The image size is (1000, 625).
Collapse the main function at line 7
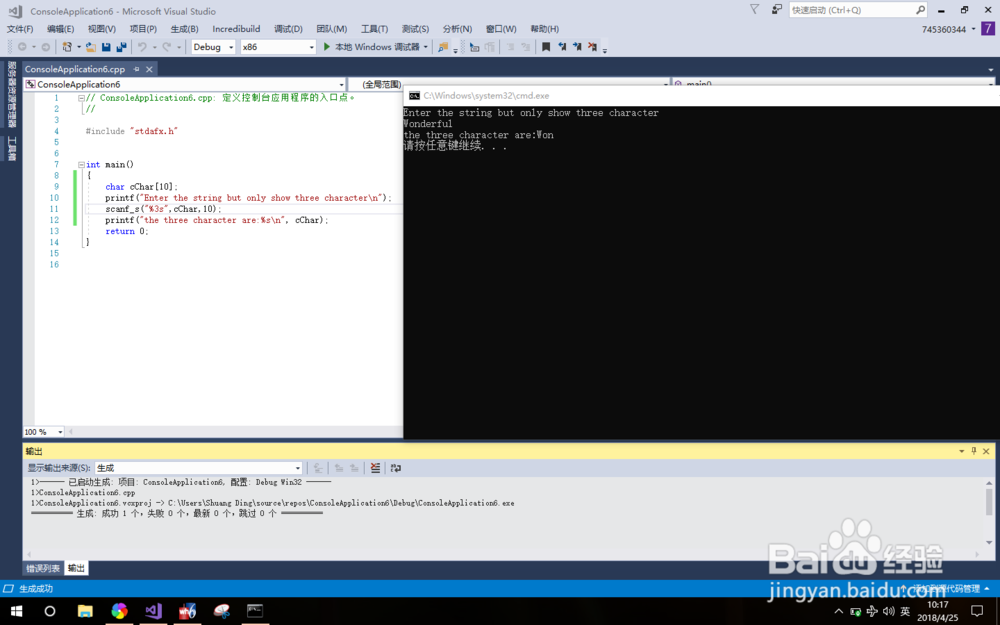[x=81, y=165]
